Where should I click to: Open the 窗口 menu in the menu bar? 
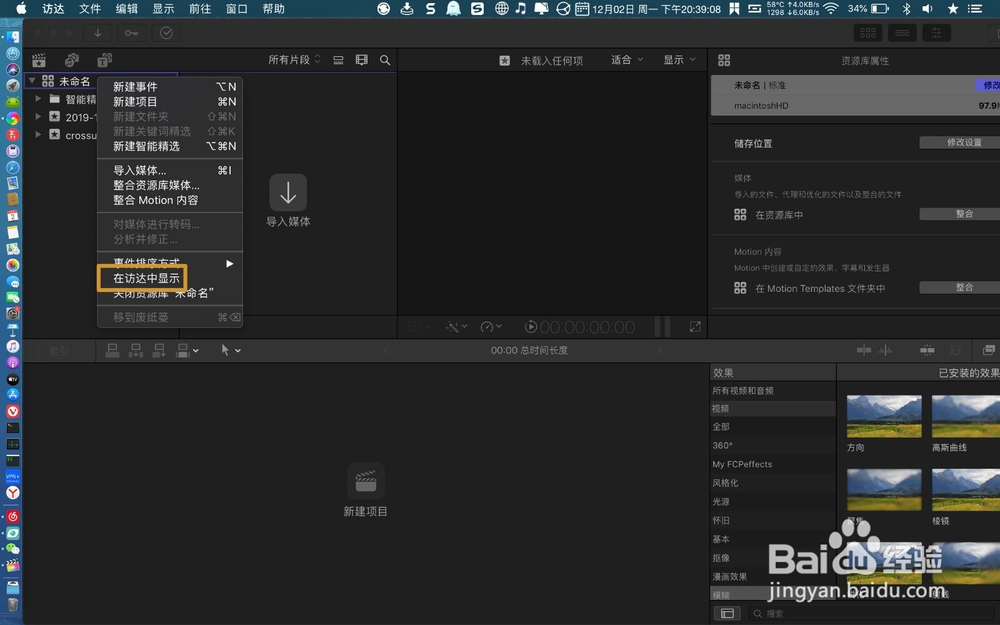click(x=237, y=8)
